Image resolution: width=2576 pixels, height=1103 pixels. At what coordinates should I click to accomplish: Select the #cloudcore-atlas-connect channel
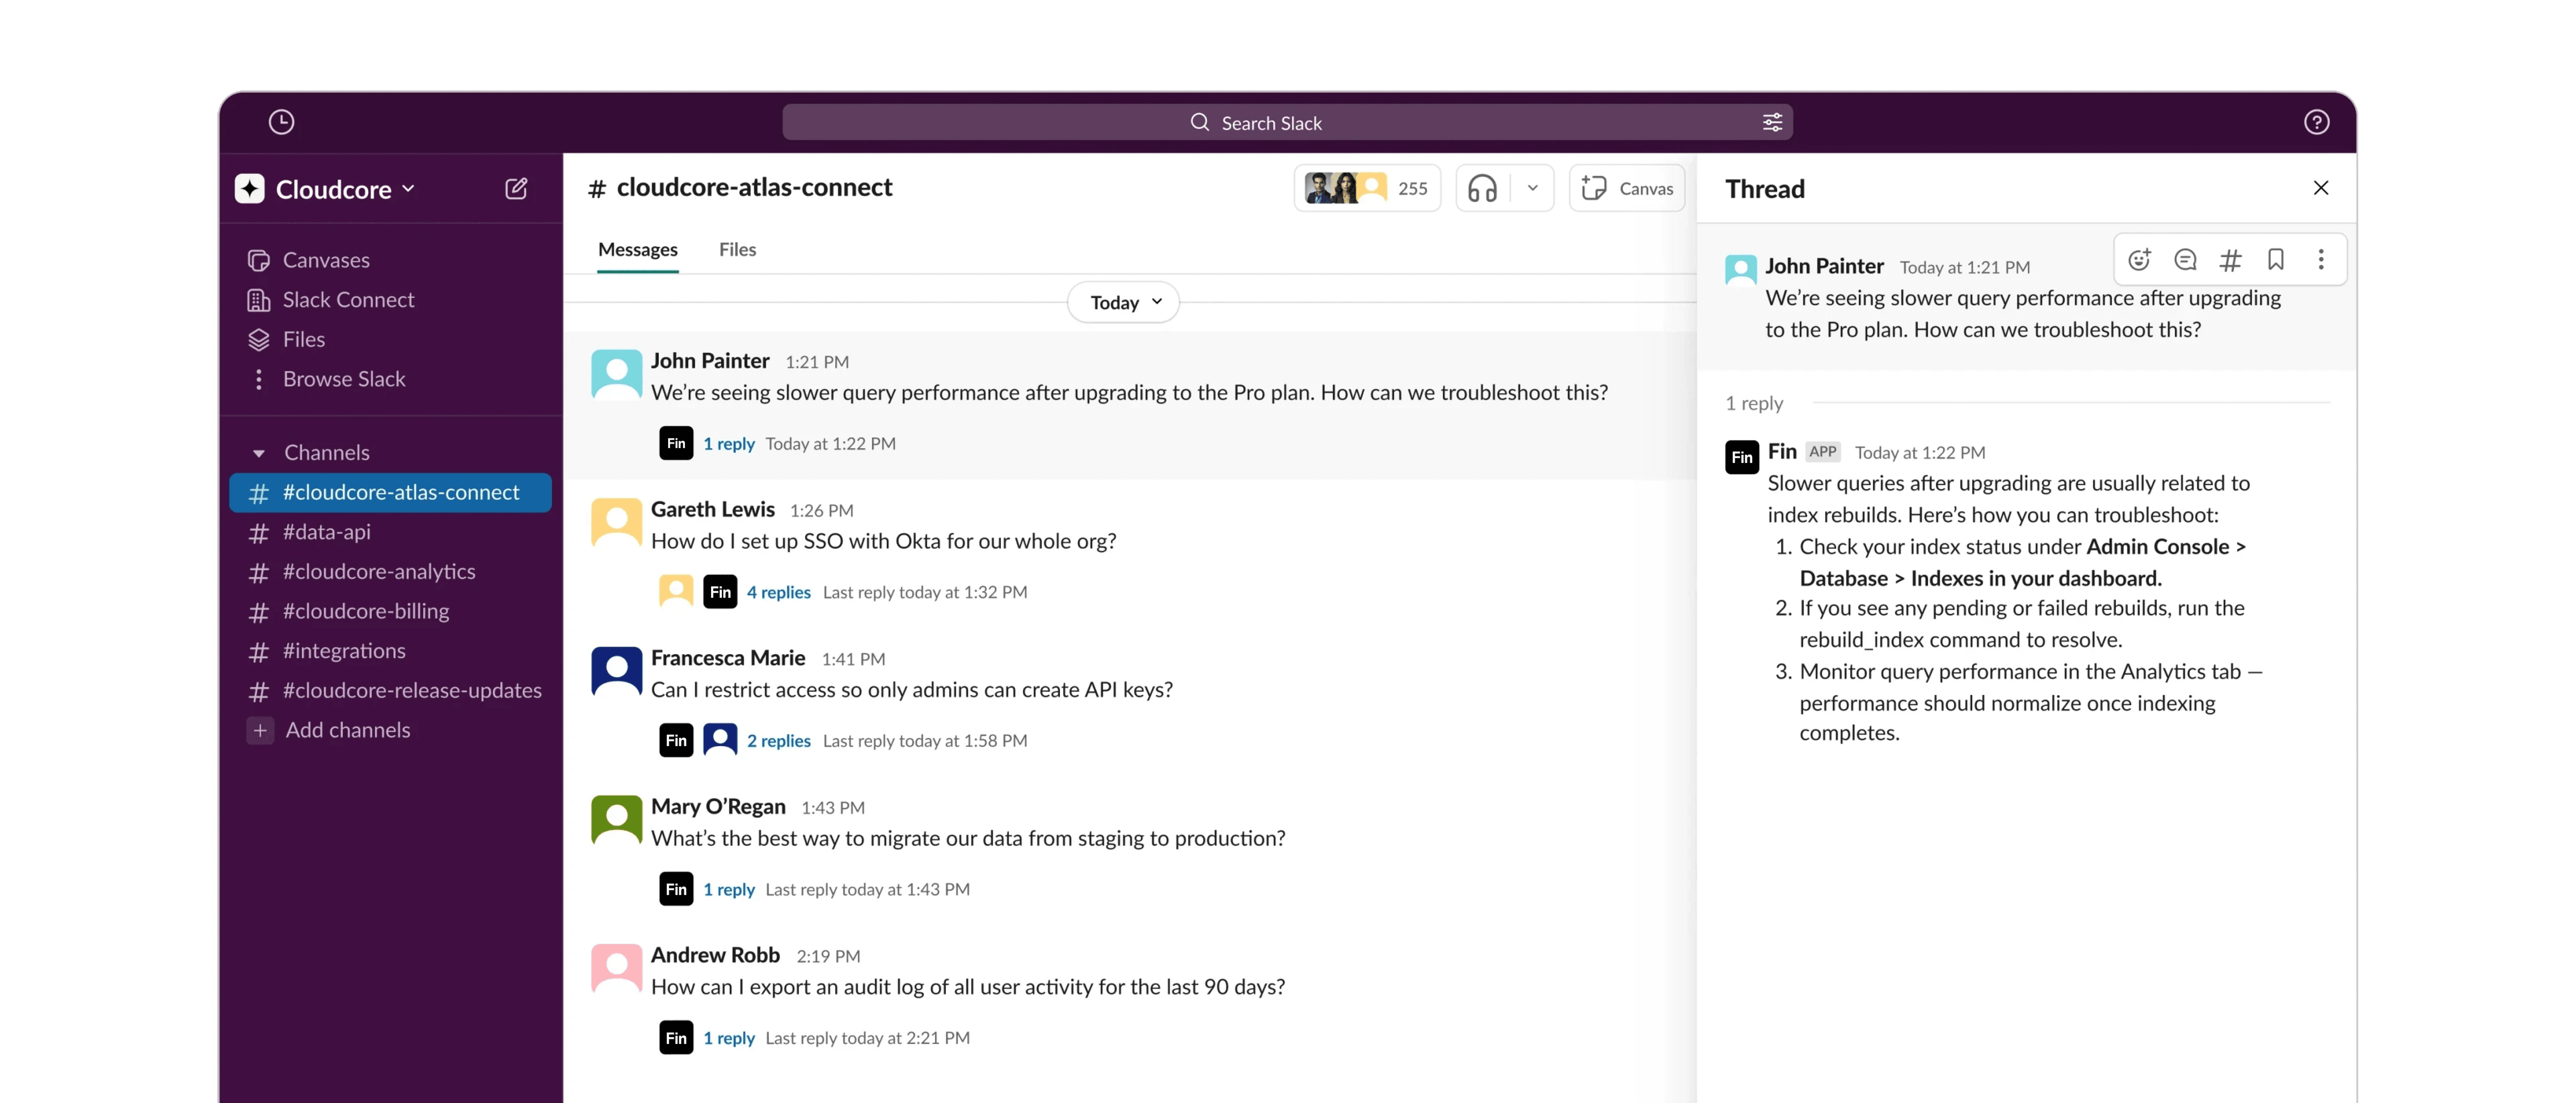coord(390,493)
